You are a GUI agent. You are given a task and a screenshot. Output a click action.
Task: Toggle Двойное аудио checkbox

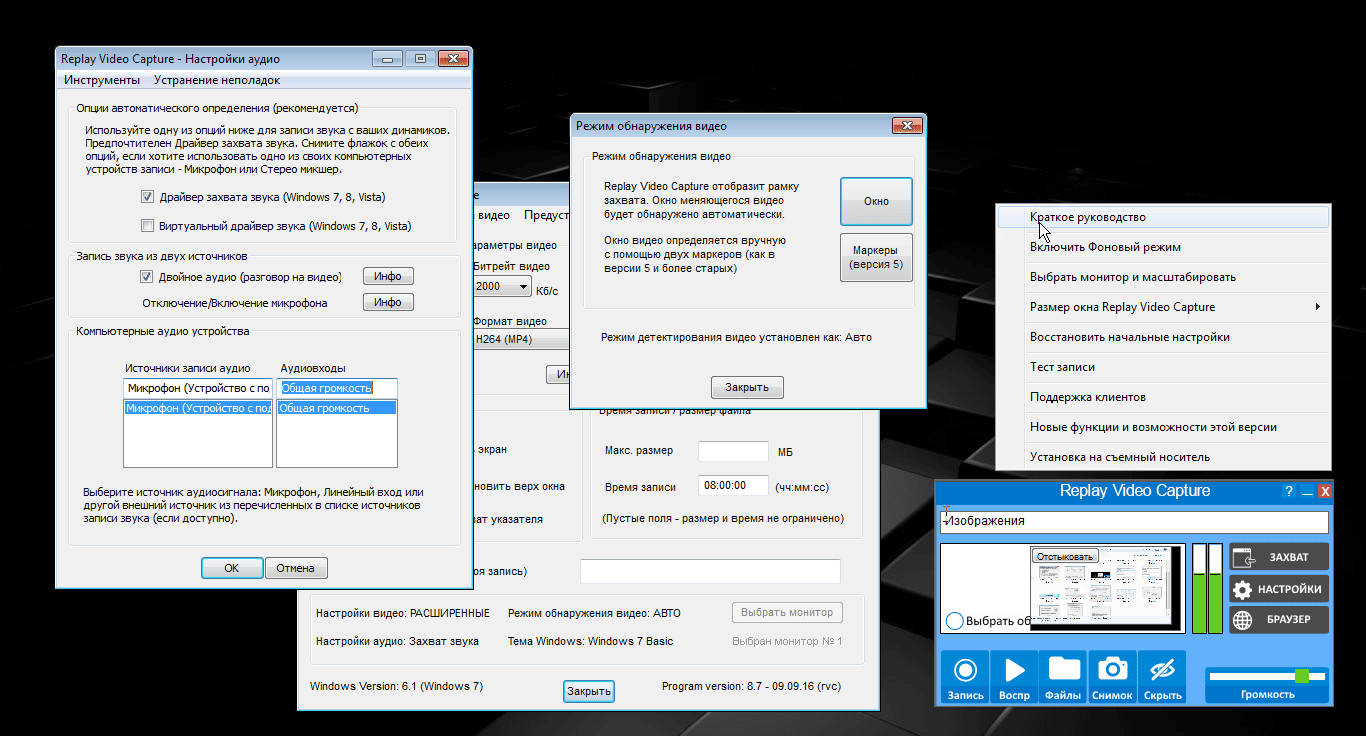[x=148, y=277]
